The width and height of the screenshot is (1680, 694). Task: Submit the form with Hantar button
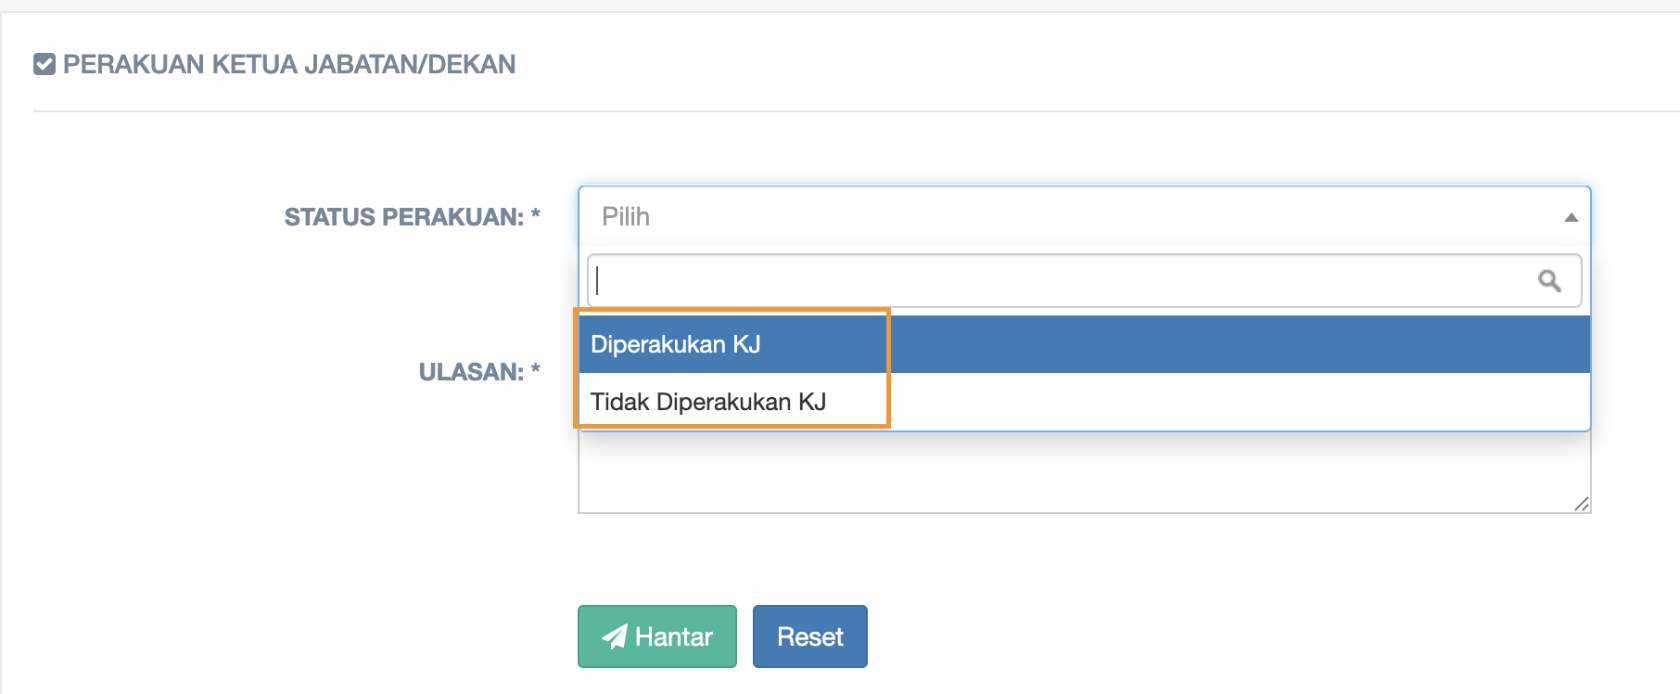[657, 636]
